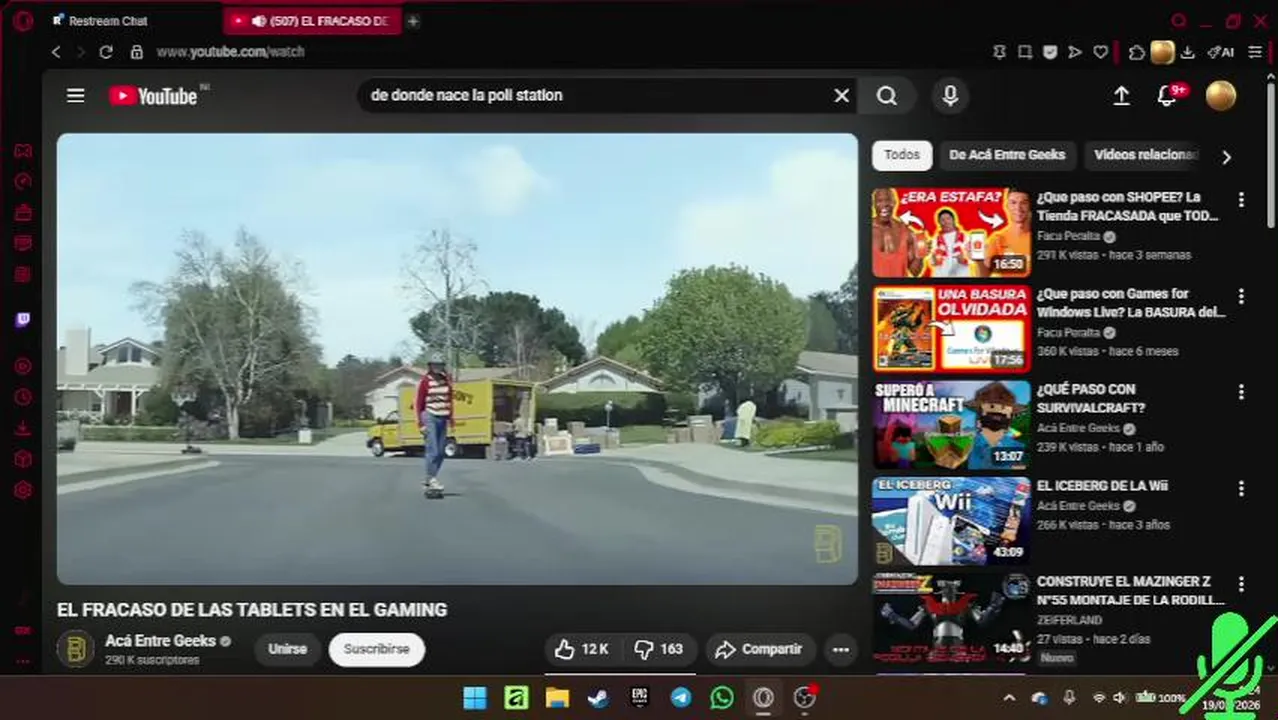Open the Windows Start button
The width and height of the screenshot is (1278, 720).
(x=475, y=698)
